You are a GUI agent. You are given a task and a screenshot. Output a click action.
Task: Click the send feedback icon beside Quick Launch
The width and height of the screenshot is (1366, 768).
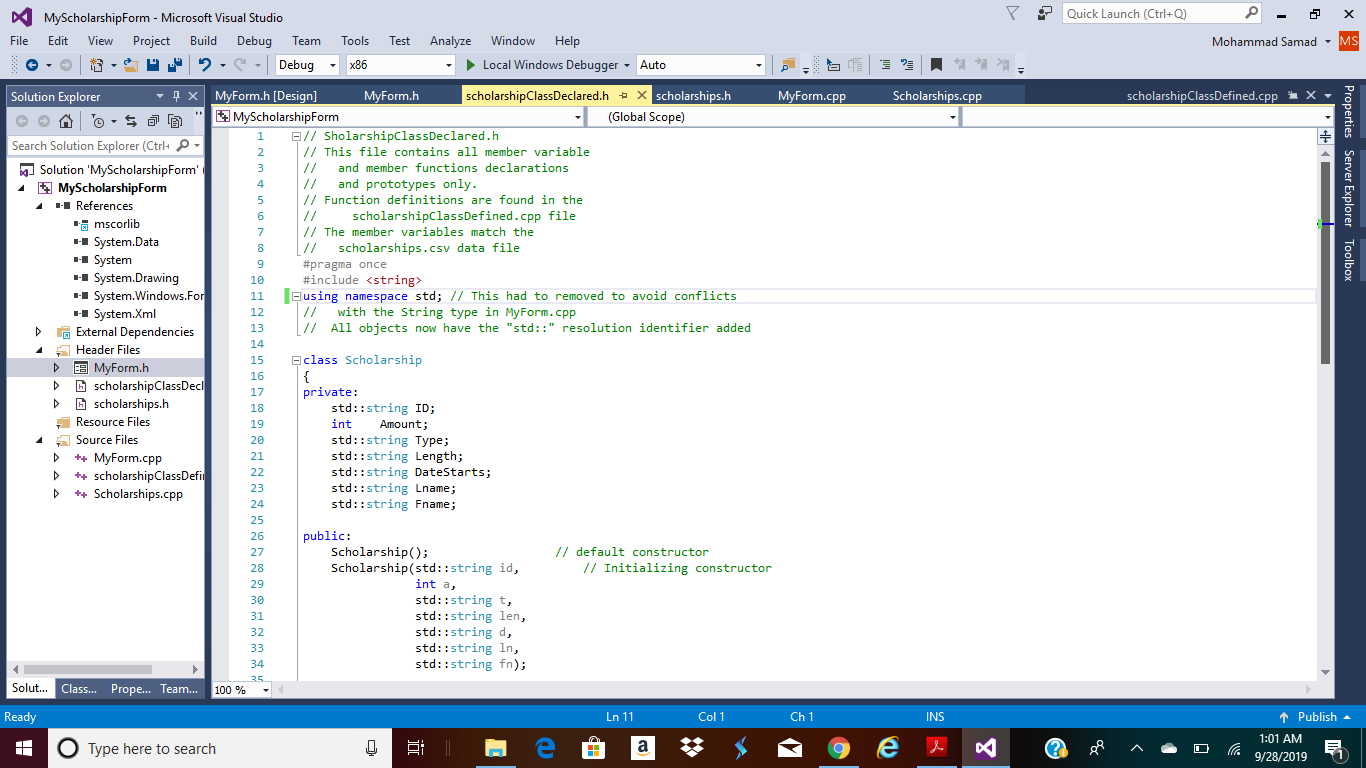point(1044,14)
